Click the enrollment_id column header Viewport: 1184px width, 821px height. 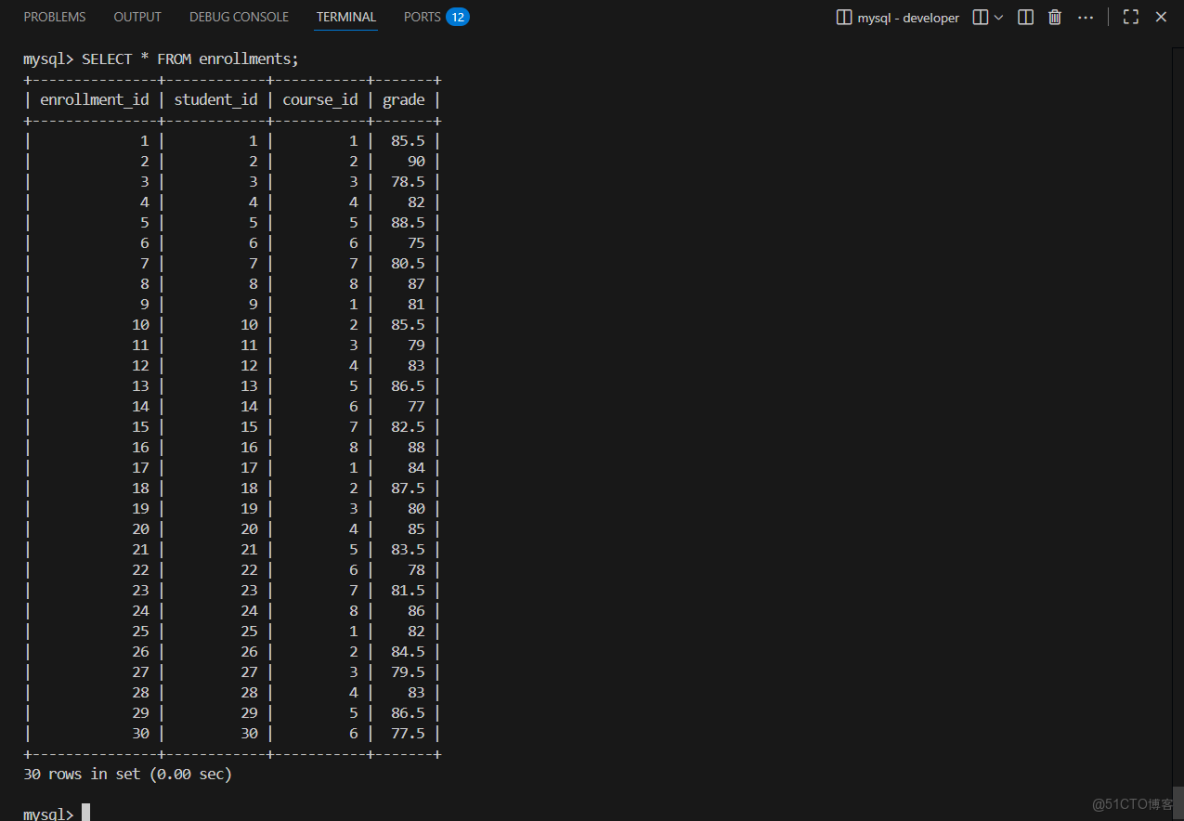click(x=94, y=100)
